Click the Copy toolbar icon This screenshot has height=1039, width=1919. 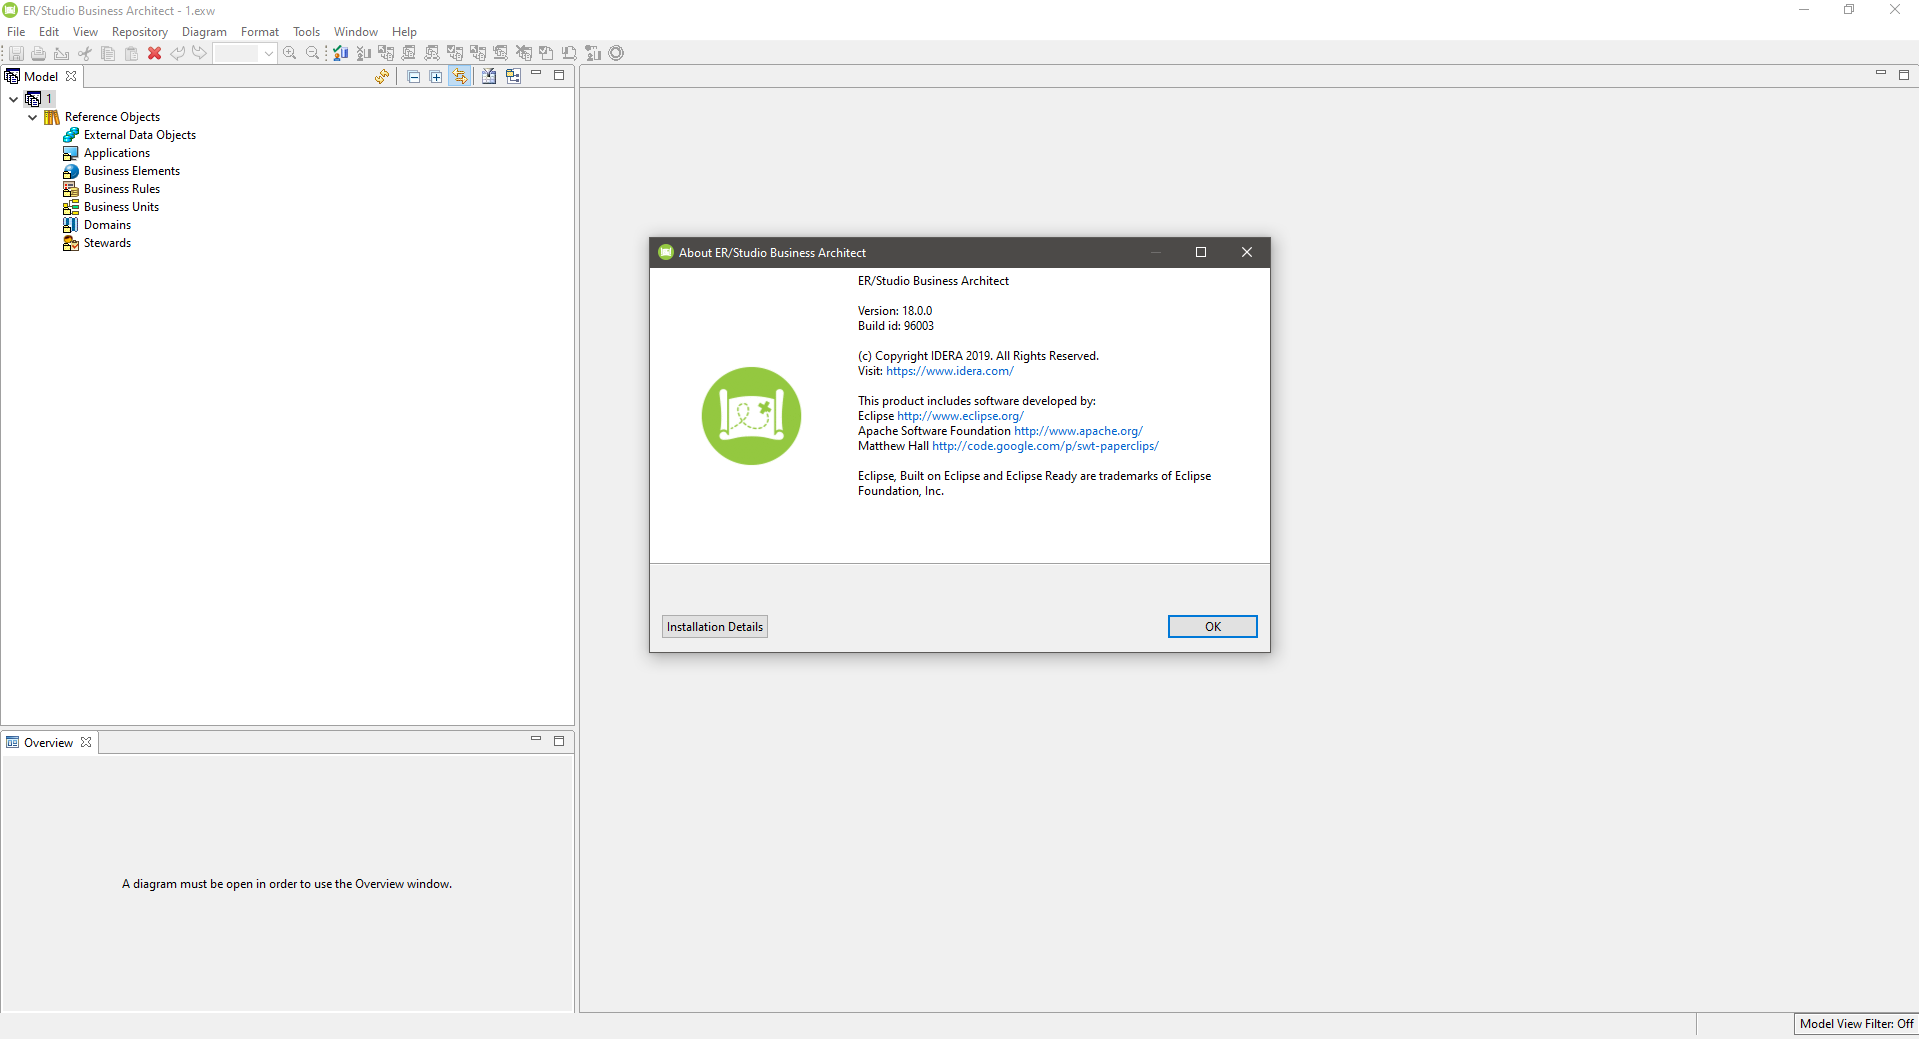(x=108, y=53)
